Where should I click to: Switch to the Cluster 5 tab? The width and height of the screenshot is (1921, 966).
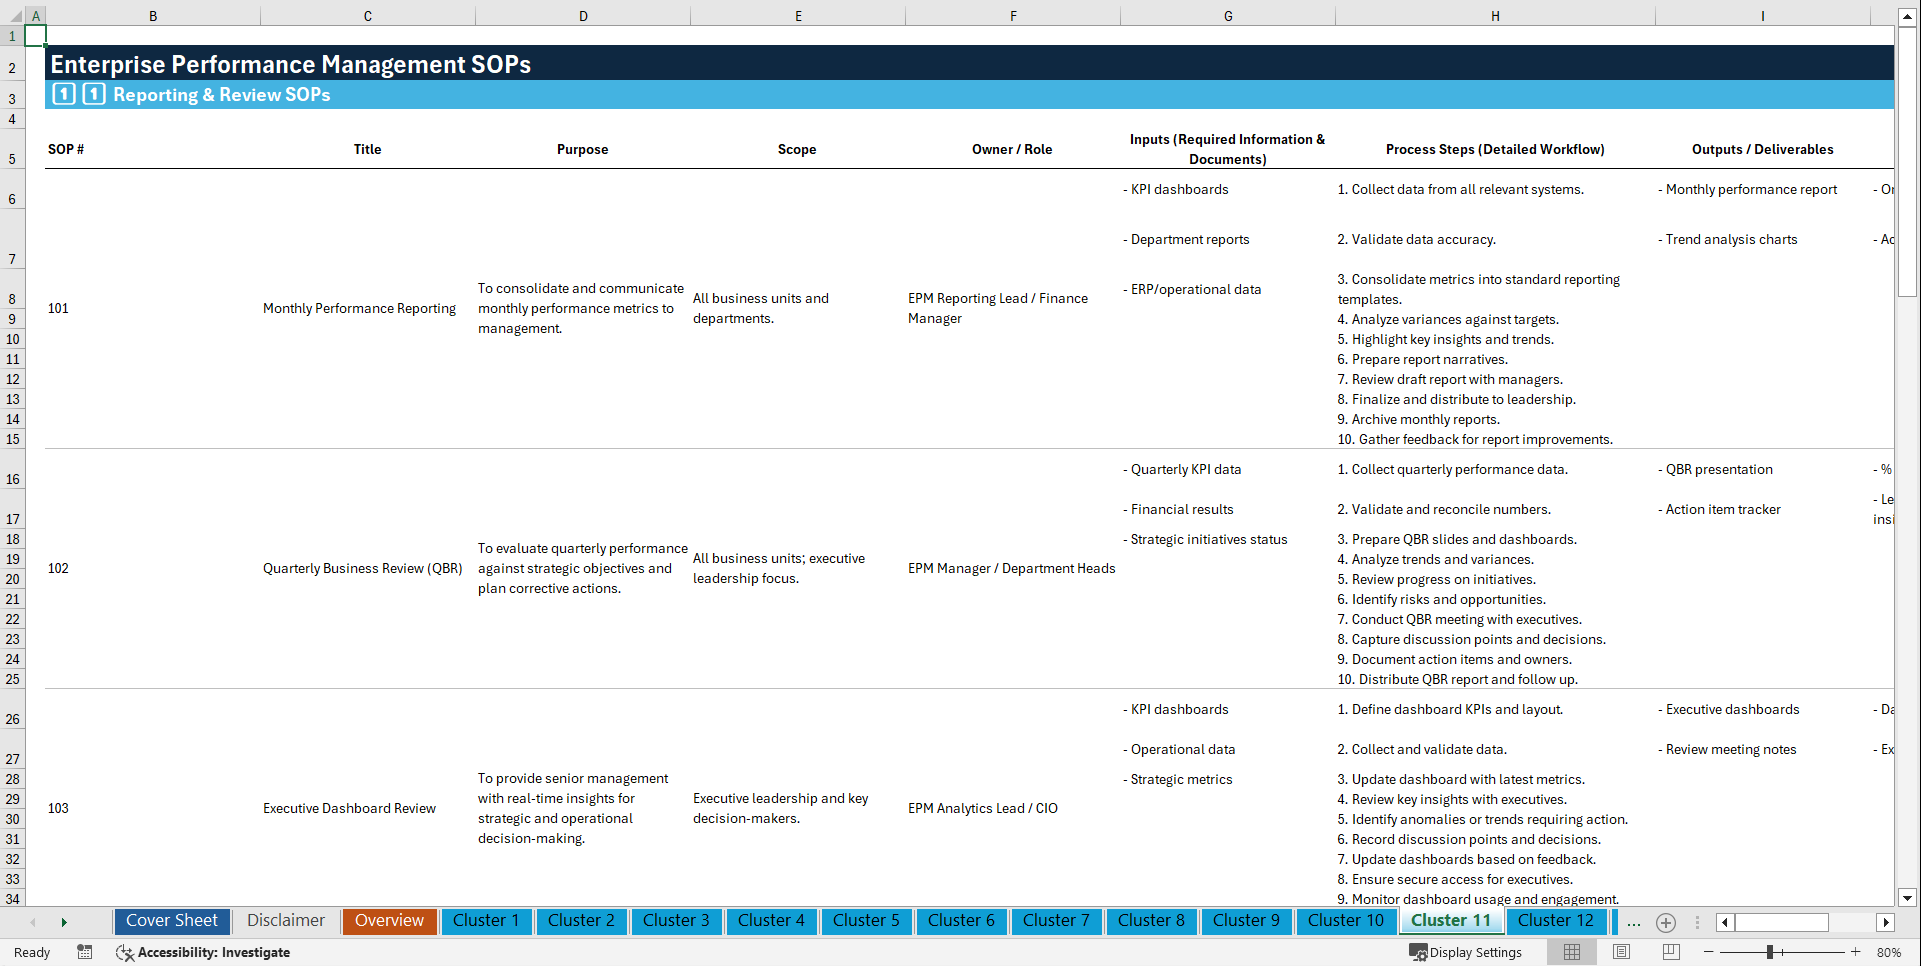coord(866,921)
